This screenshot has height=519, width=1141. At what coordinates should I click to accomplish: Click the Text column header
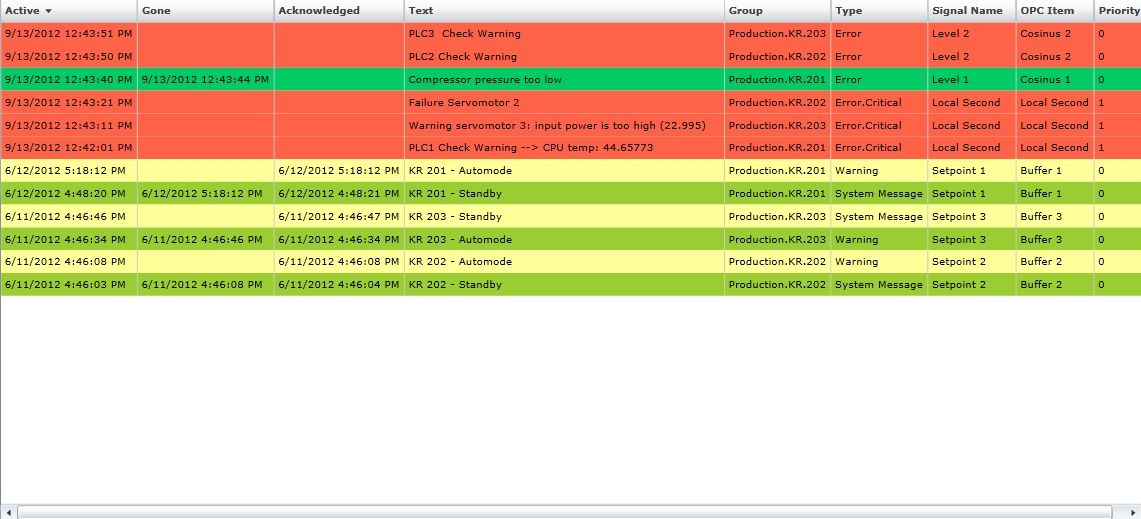[421, 11]
